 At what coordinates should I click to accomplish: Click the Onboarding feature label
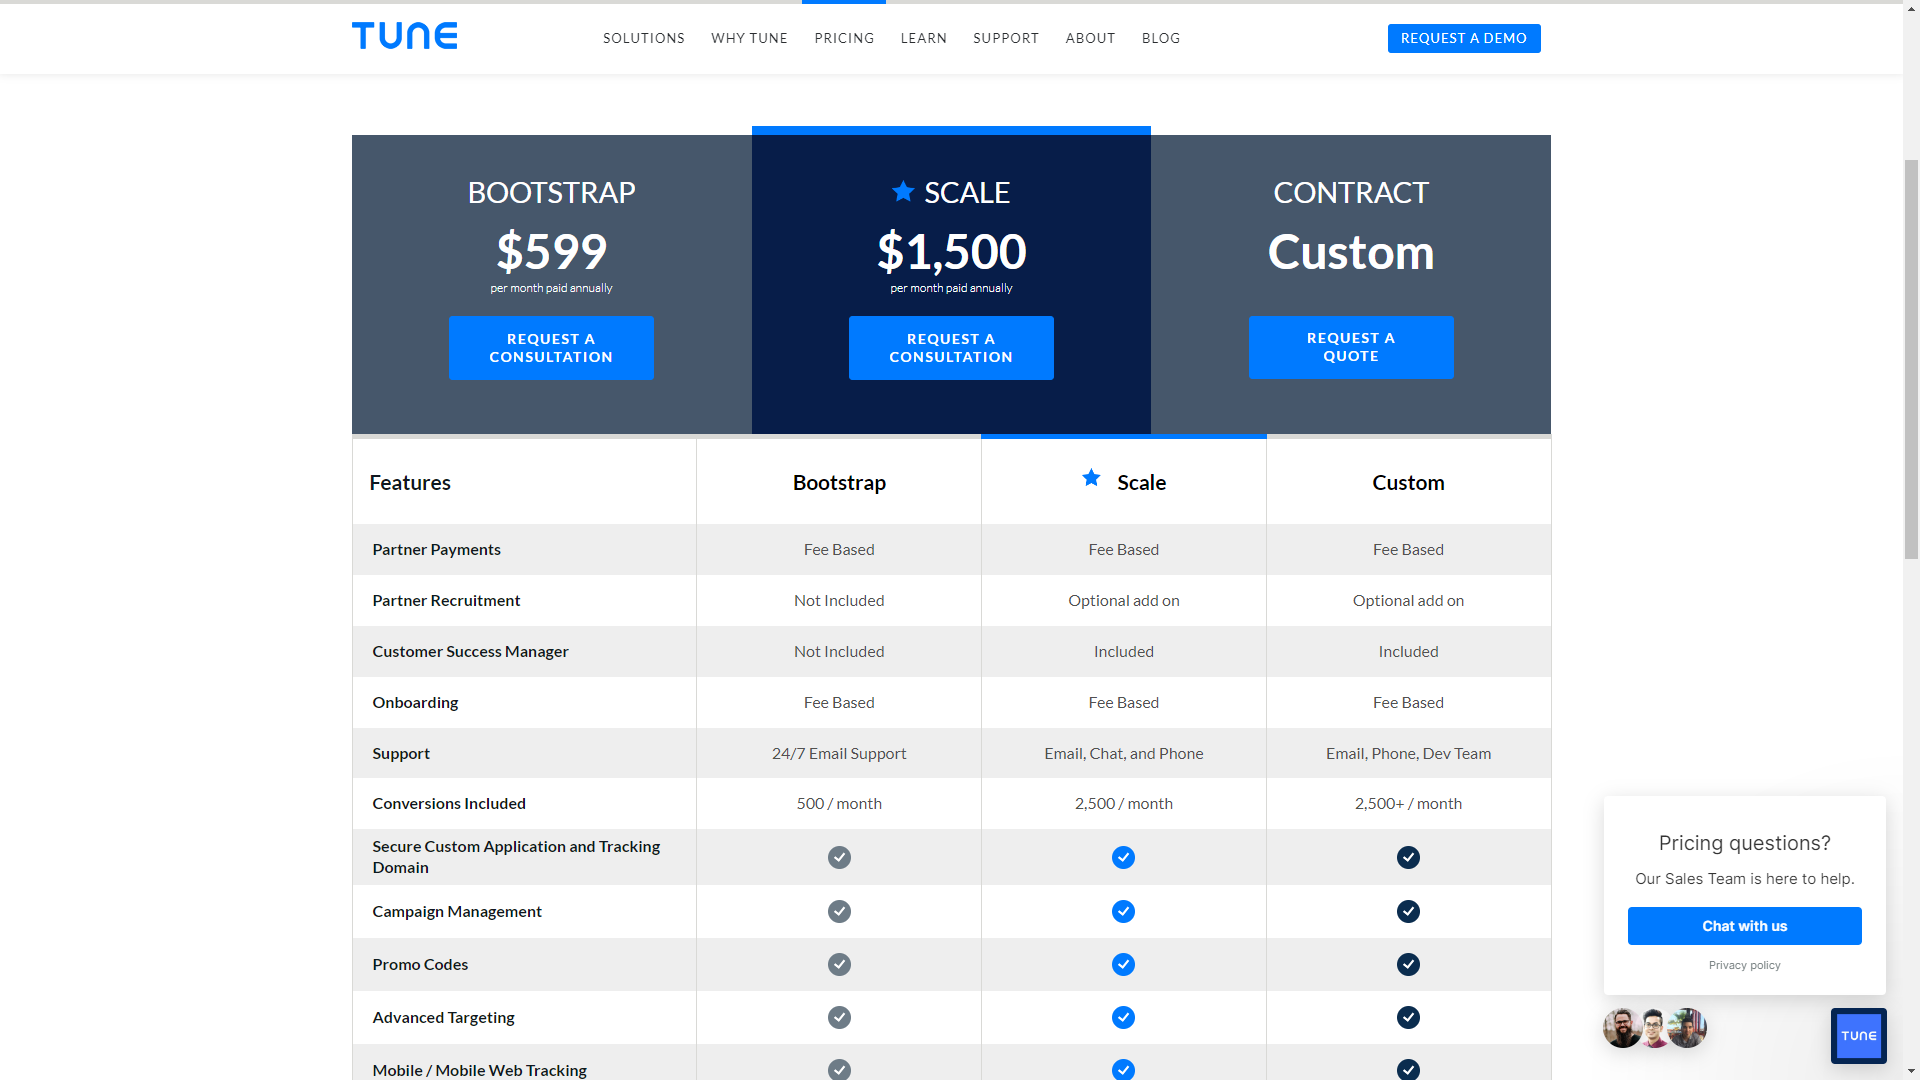pos(415,702)
